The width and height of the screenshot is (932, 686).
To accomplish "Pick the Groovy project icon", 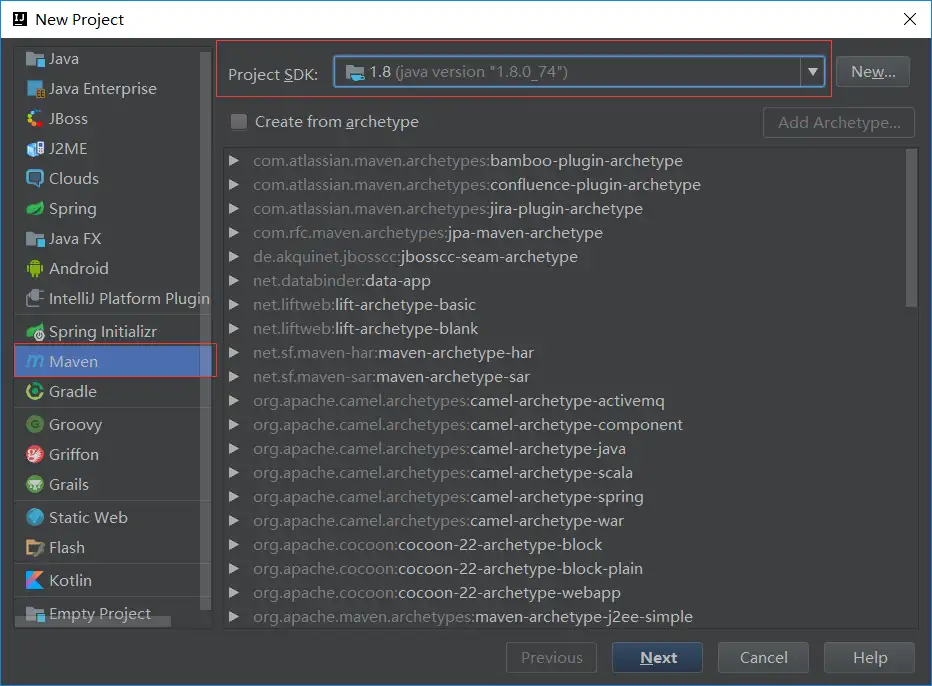I will coord(35,425).
